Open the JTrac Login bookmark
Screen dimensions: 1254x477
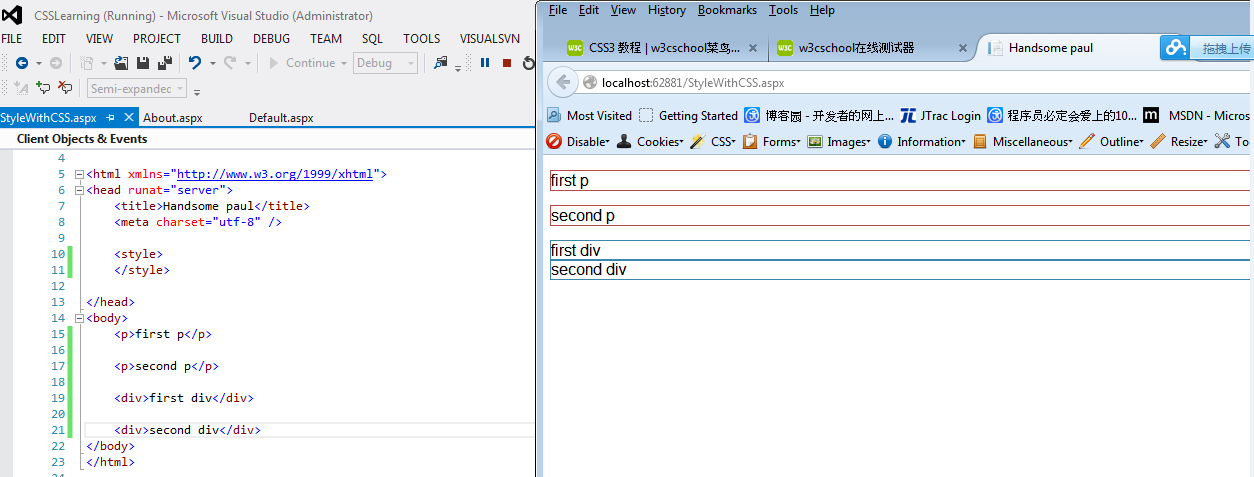point(941,115)
